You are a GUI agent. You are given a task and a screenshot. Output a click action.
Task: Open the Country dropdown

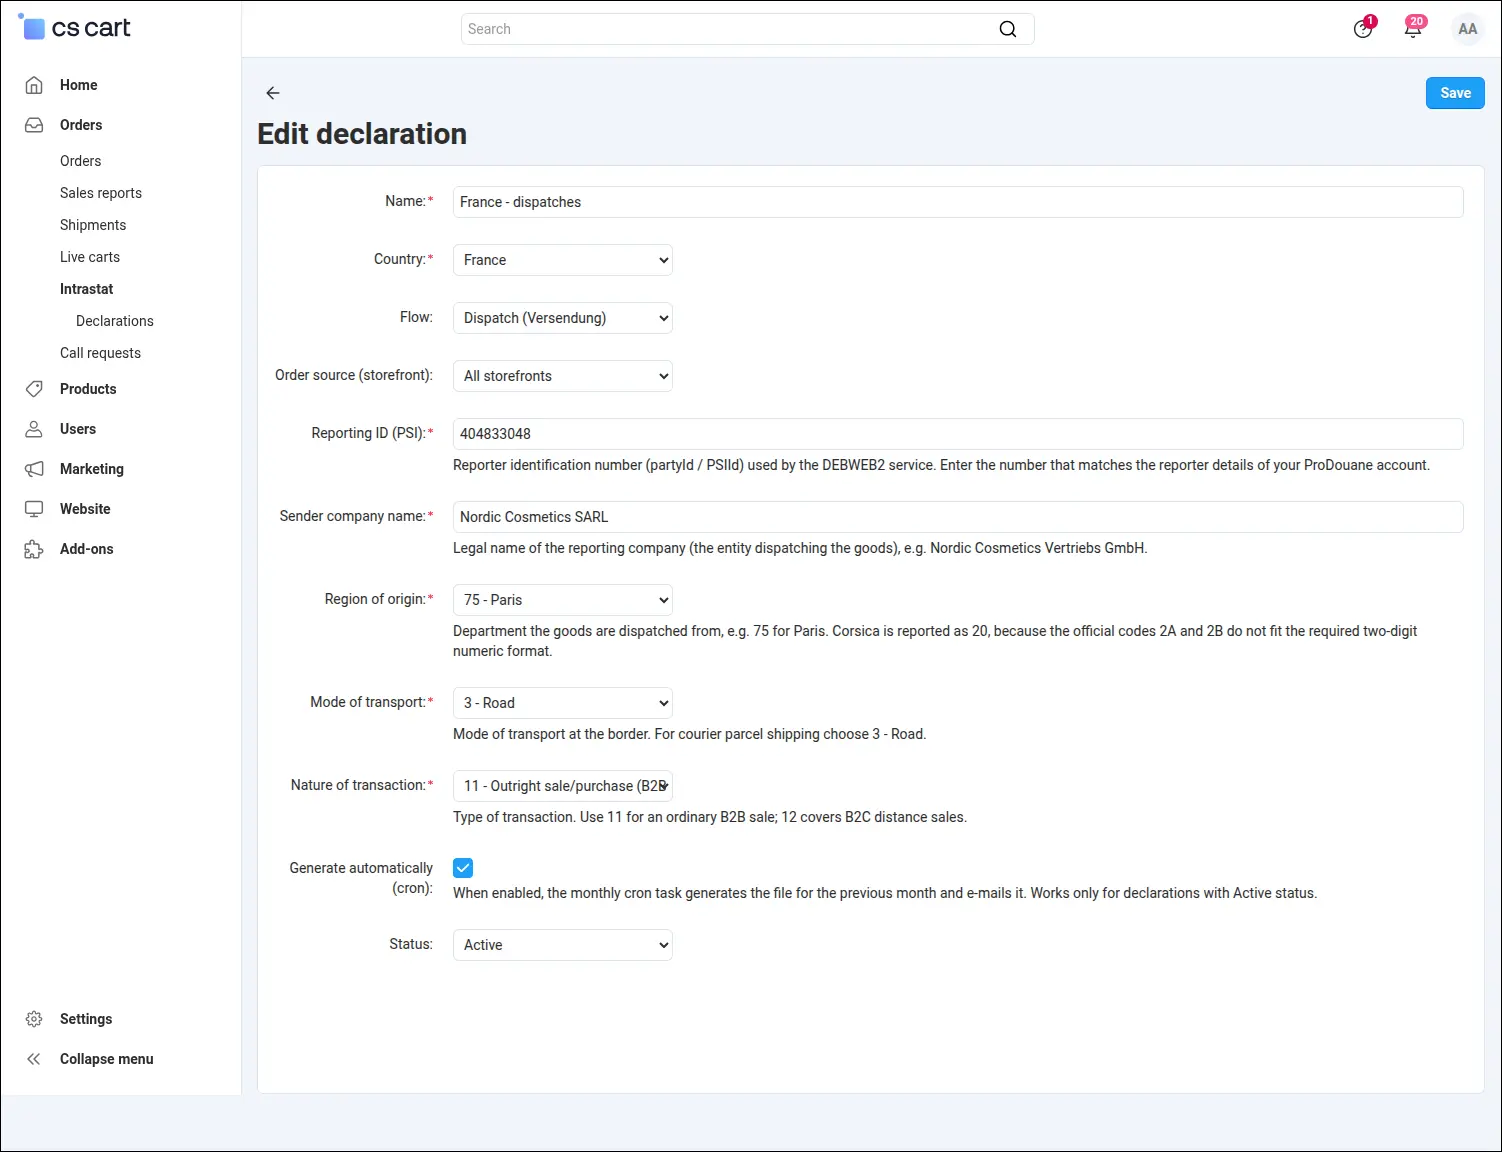click(x=563, y=260)
